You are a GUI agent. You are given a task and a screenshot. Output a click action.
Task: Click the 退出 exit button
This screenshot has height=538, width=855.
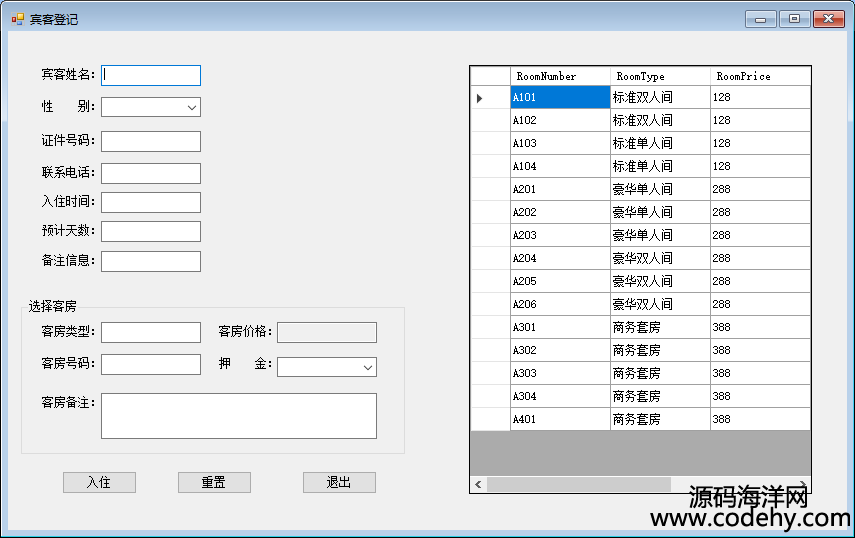tap(339, 483)
